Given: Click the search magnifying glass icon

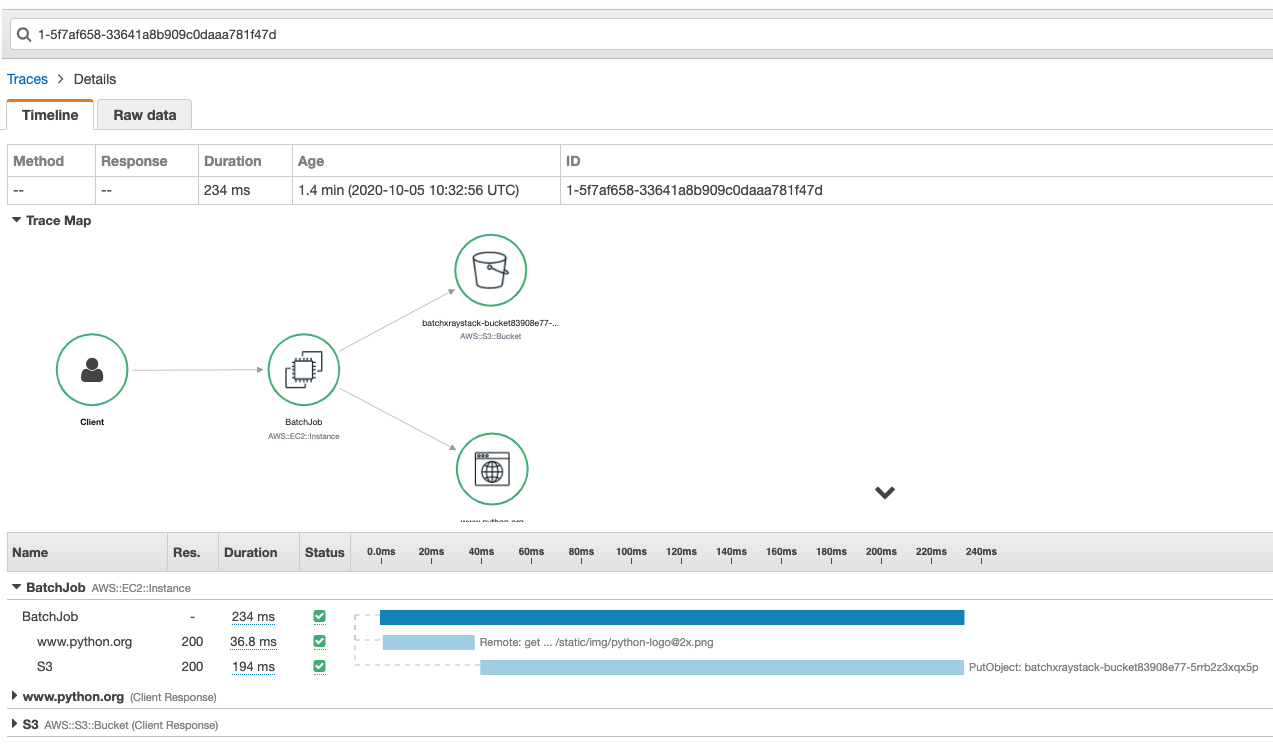Looking at the screenshot, I should [23, 33].
